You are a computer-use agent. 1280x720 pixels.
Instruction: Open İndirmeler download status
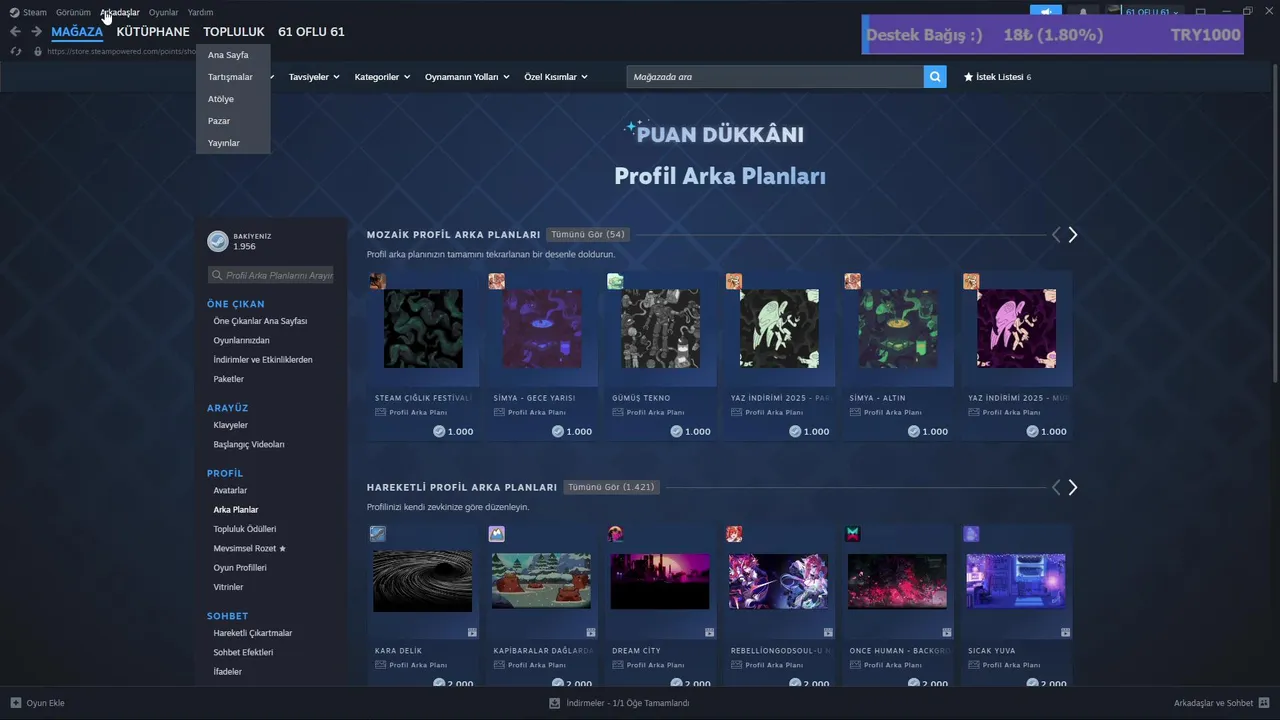[x=619, y=703]
